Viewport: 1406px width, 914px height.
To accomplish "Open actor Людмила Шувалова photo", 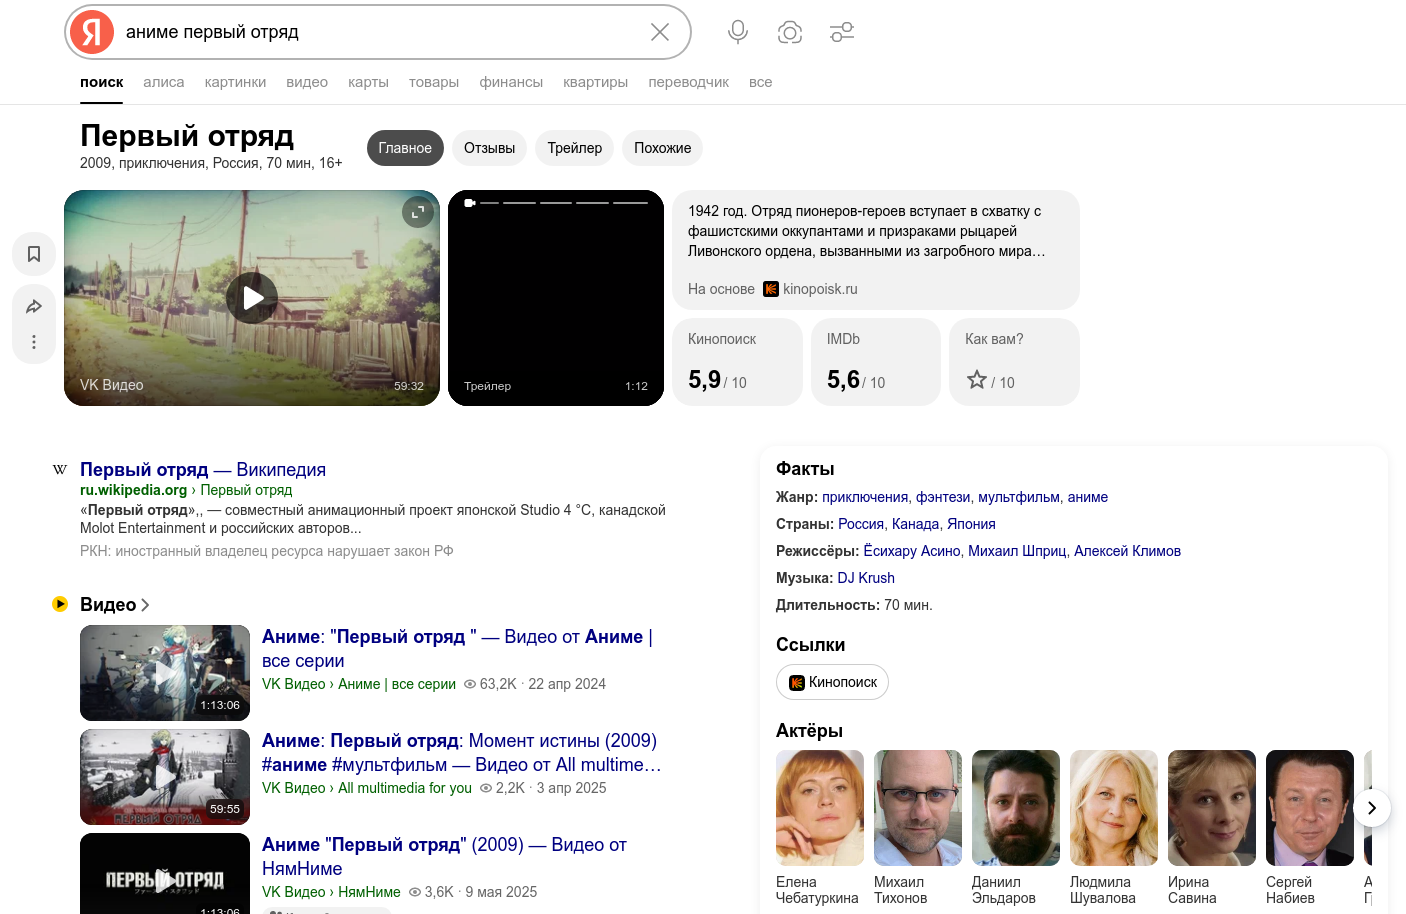I will click(1114, 808).
